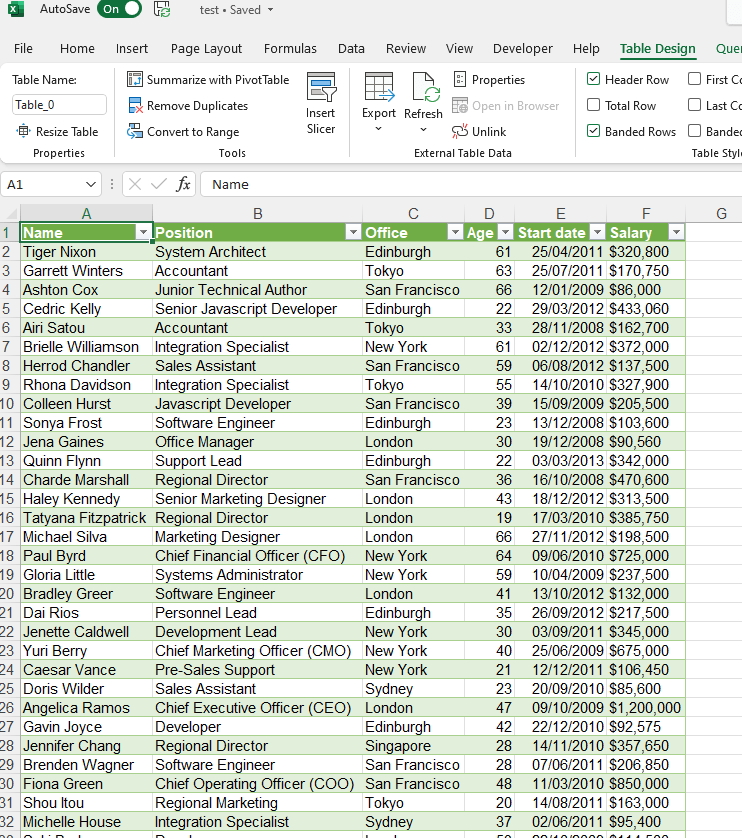Image resolution: width=742 pixels, height=838 pixels.
Task: Open the Page Layout tab
Action: click(206, 48)
